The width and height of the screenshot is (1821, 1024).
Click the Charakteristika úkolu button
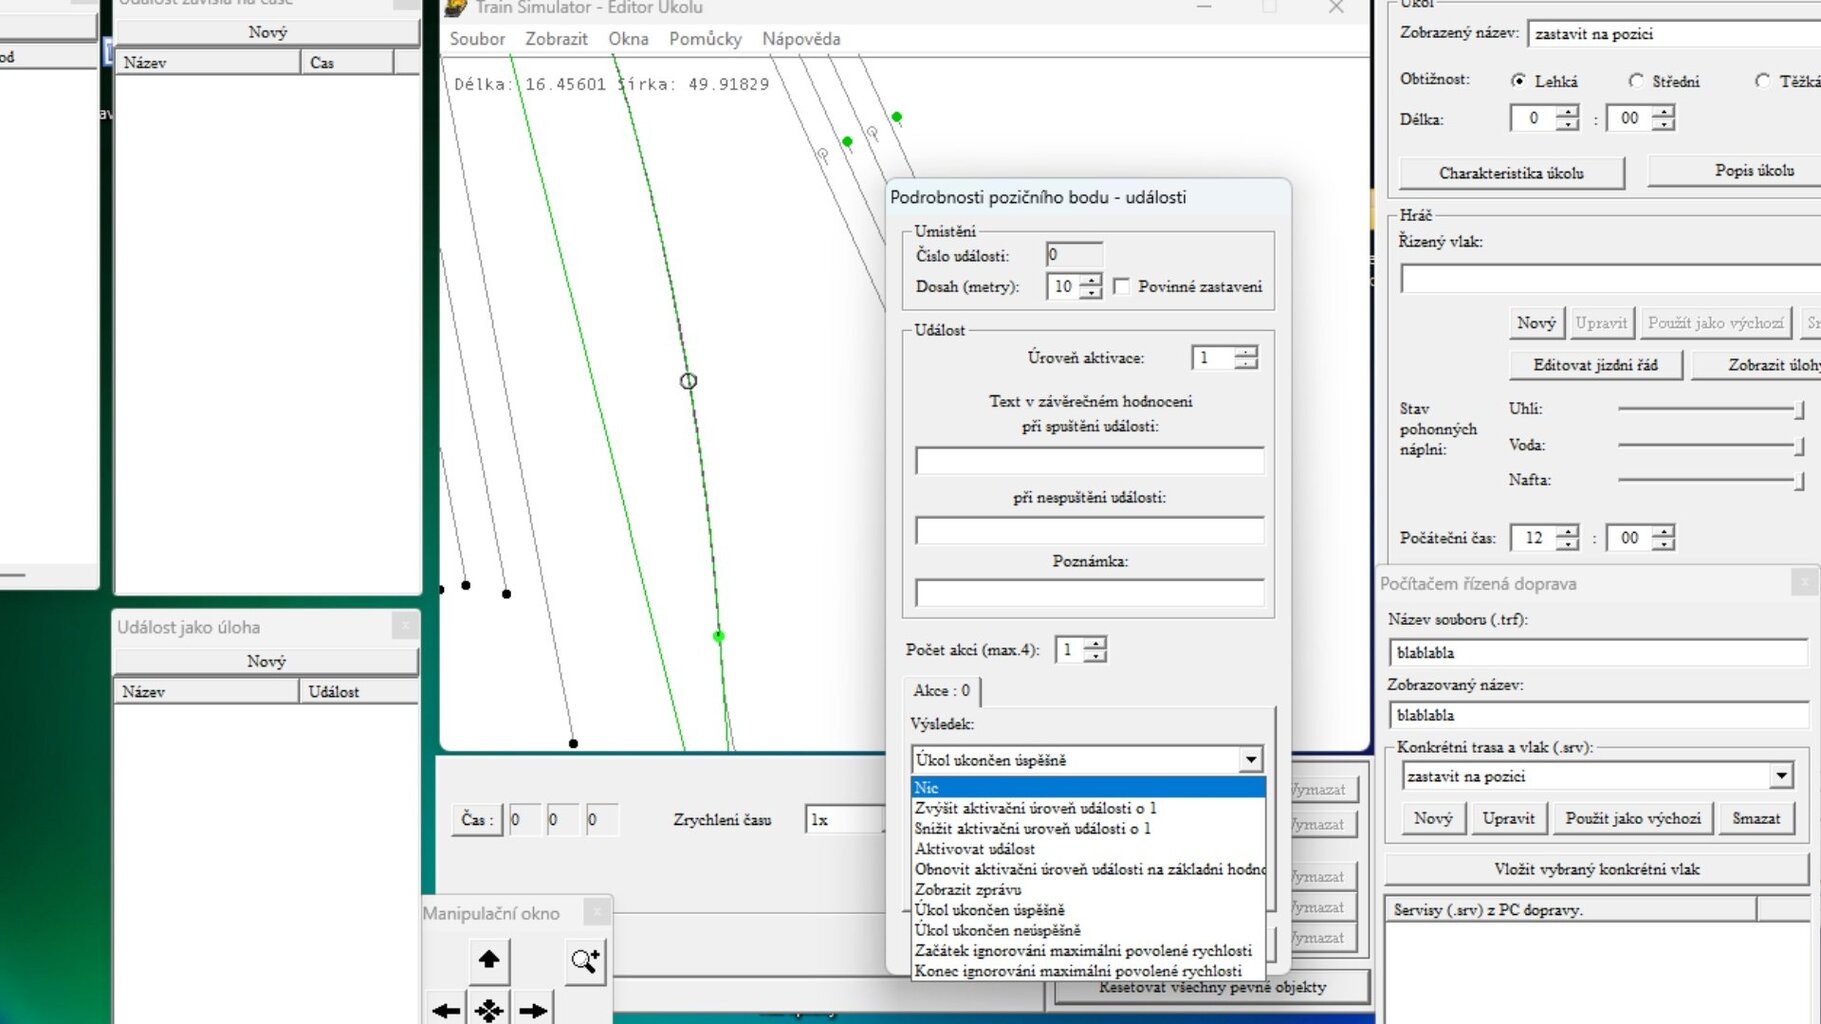tap(1511, 173)
